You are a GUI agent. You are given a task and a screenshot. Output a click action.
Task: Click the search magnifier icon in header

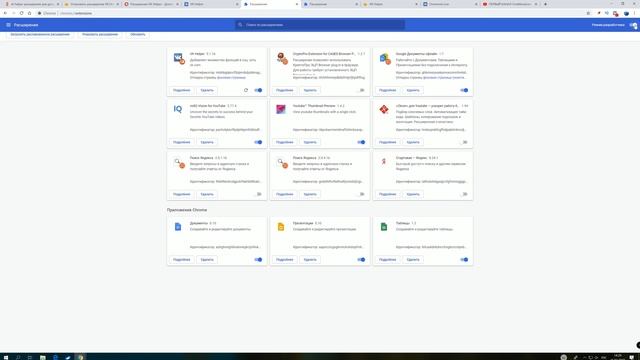(240, 25)
